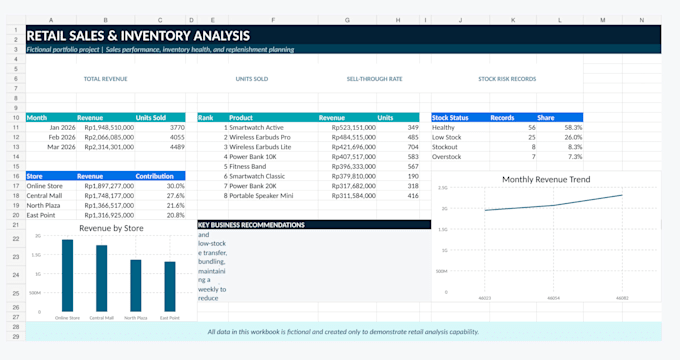Click revenue cell Rp2,314,301,000

(105, 147)
